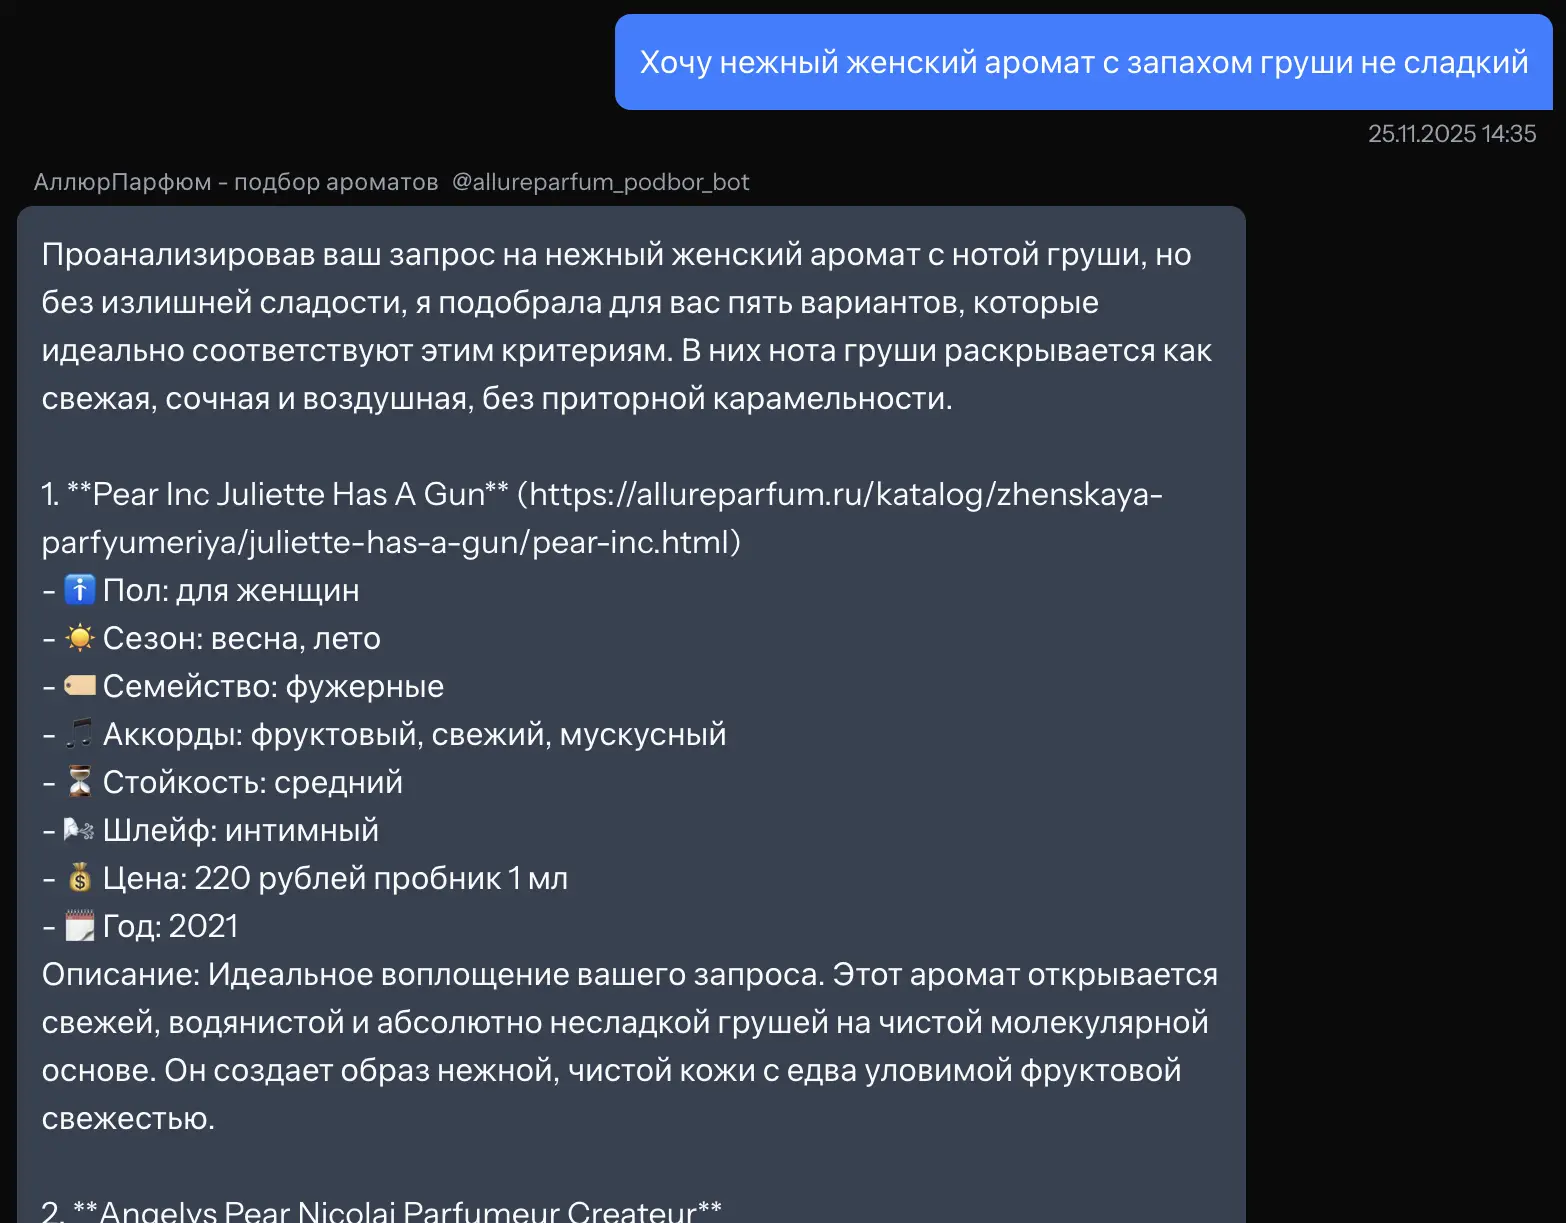Open the Pear Inc product URL
1566x1223 pixels.
click(x=840, y=494)
